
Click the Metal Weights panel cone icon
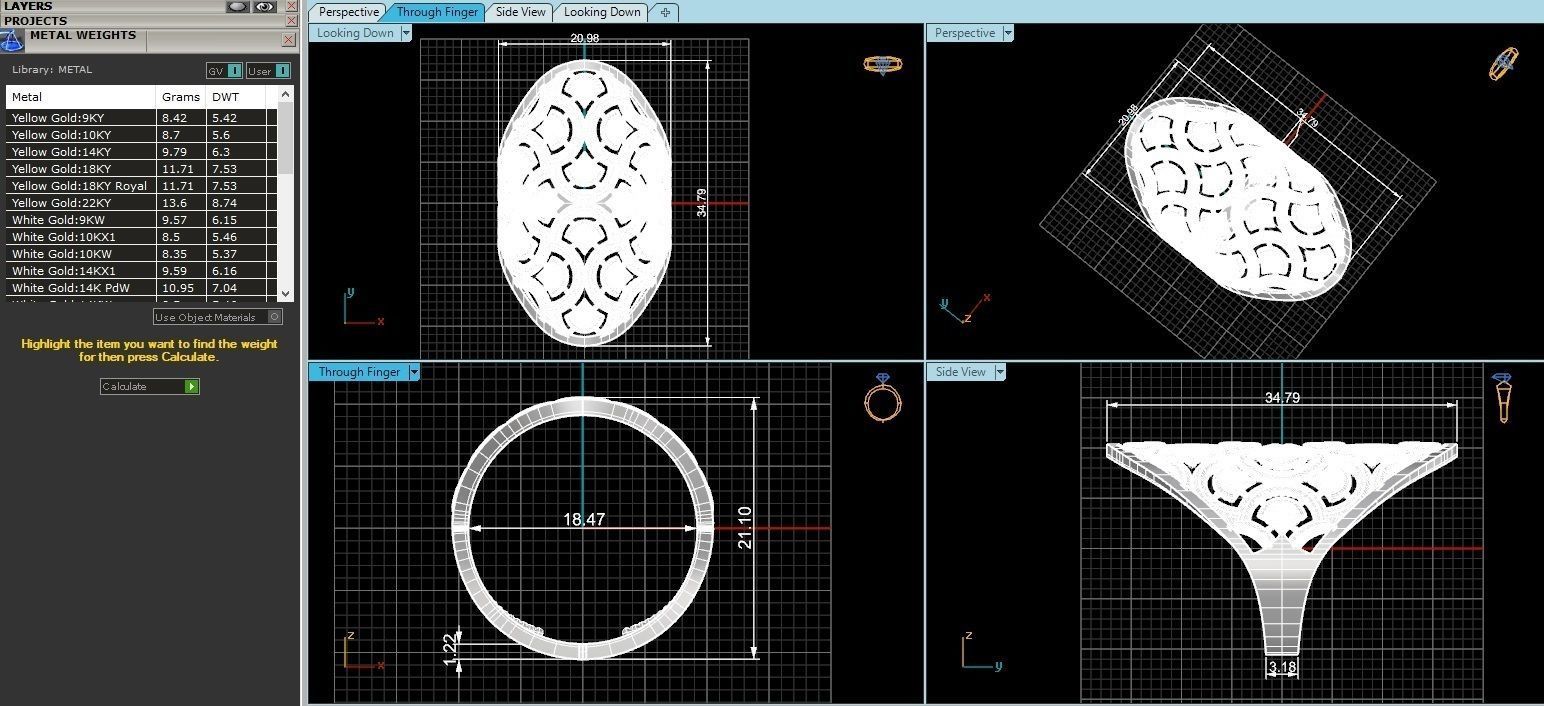click(x=11, y=41)
